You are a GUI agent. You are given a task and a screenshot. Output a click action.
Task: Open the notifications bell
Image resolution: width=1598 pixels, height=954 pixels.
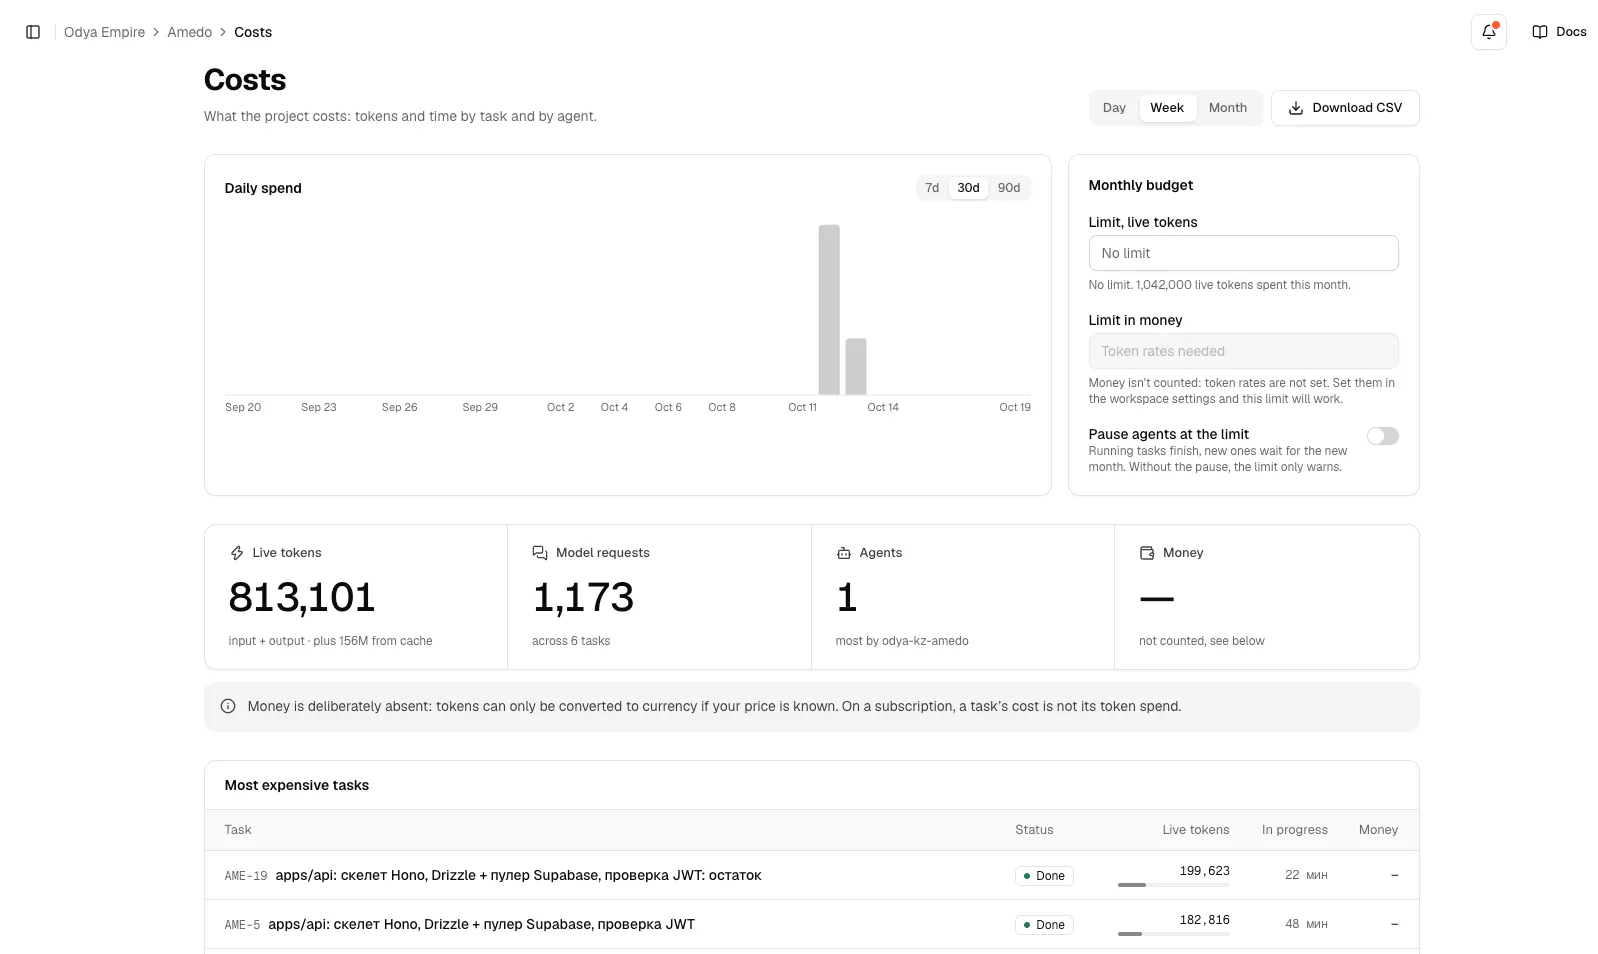1488,32
